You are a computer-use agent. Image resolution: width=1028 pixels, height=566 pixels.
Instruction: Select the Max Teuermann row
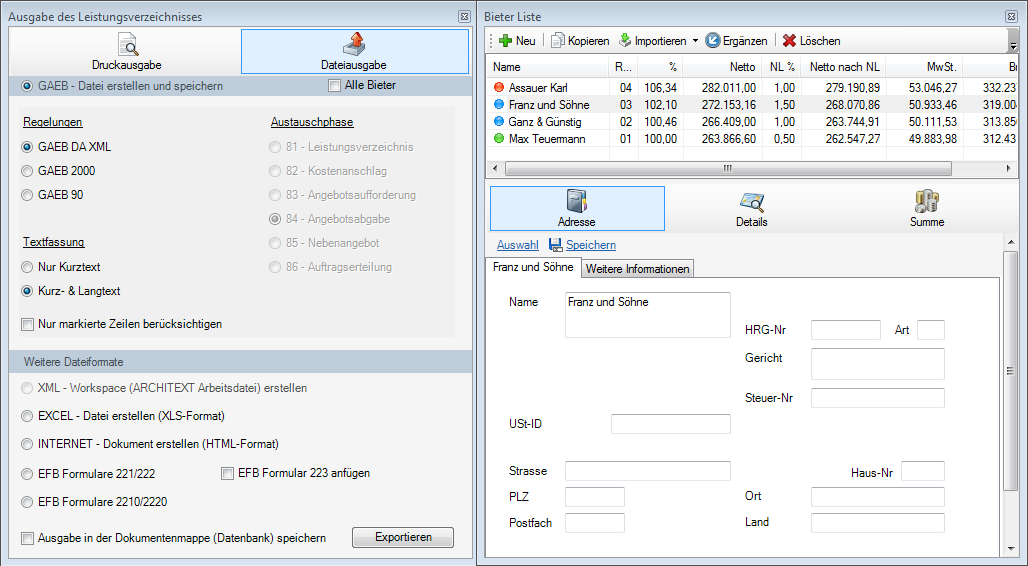751,138
